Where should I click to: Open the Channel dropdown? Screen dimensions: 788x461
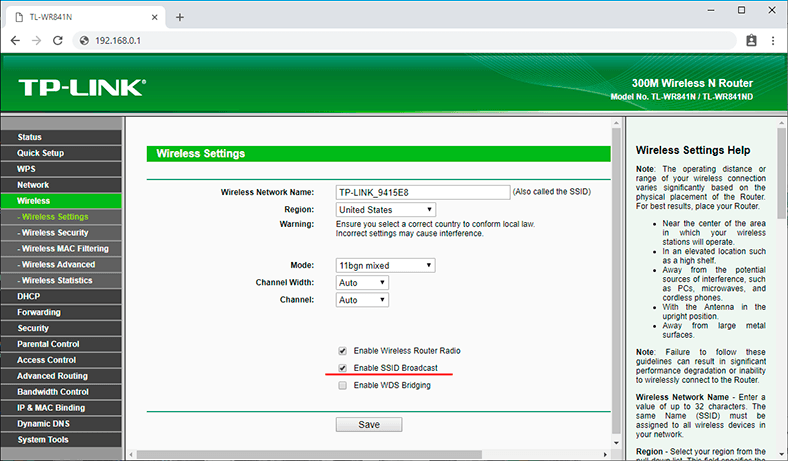pyautogui.click(x=362, y=300)
